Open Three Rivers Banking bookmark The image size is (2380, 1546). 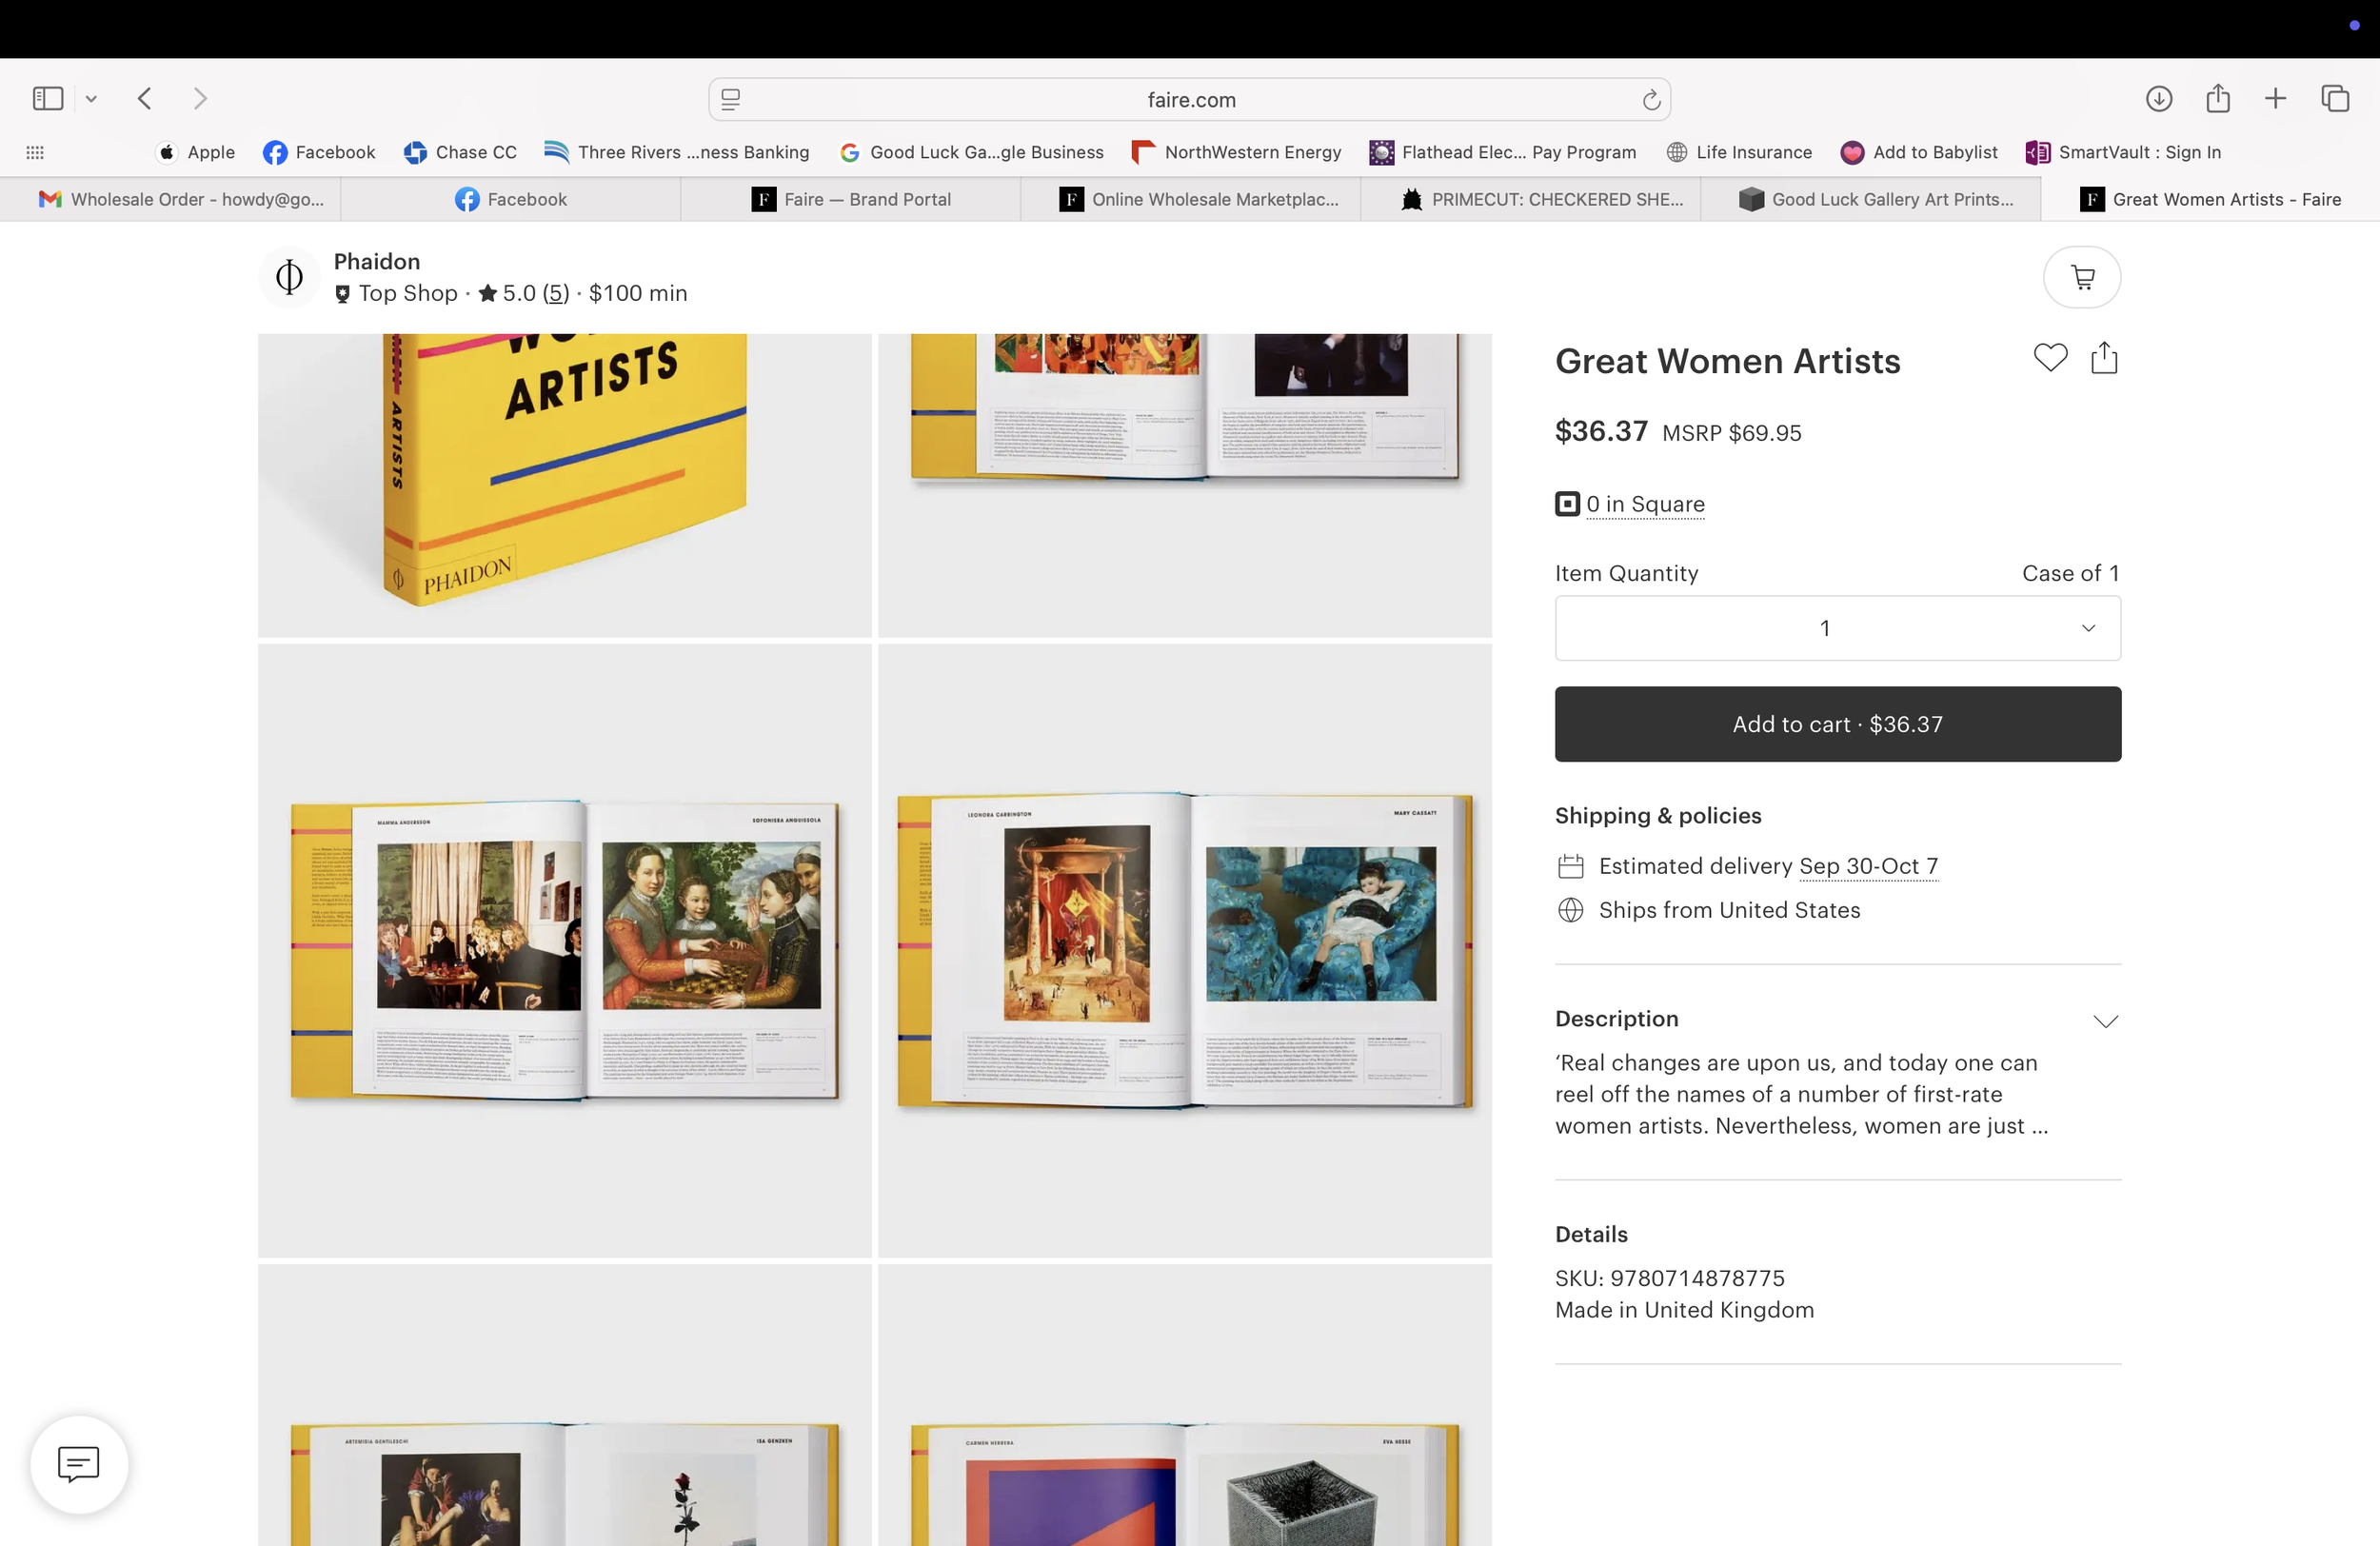point(677,152)
